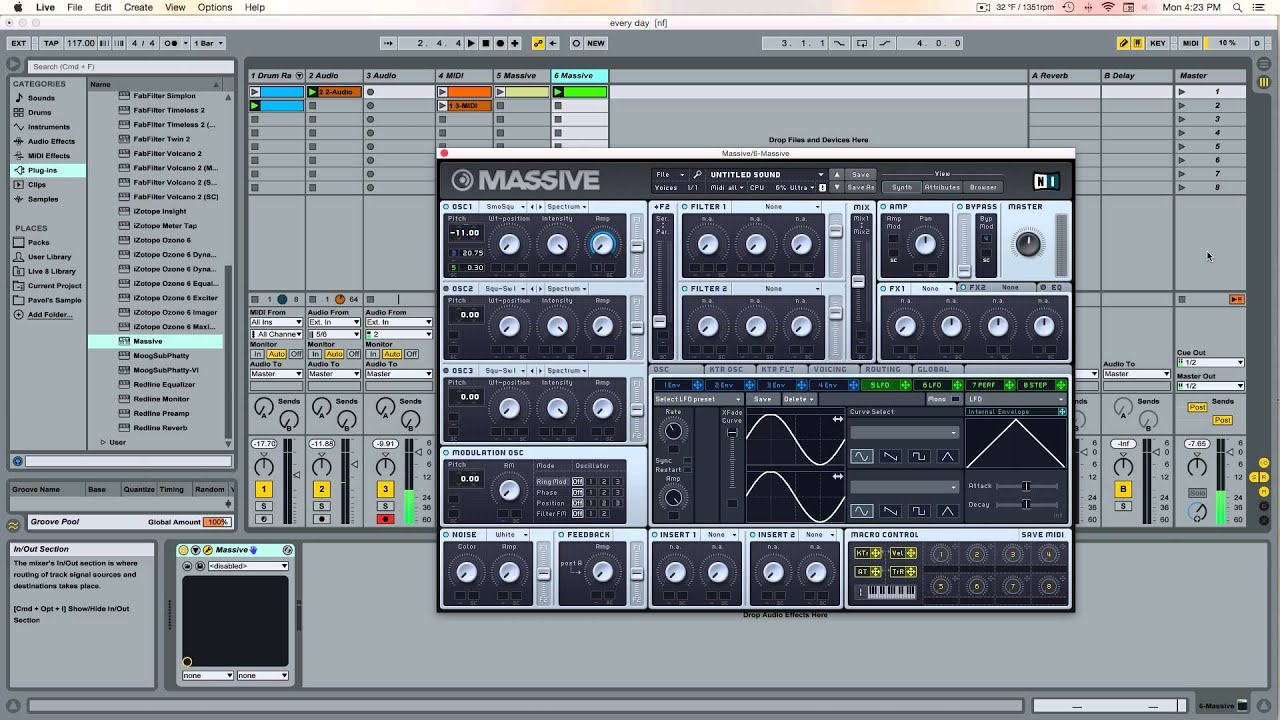Image resolution: width=1280 pixels, height=720 pixels.
Task: Click Massive Save As button
Action: (x=861, y=187)
